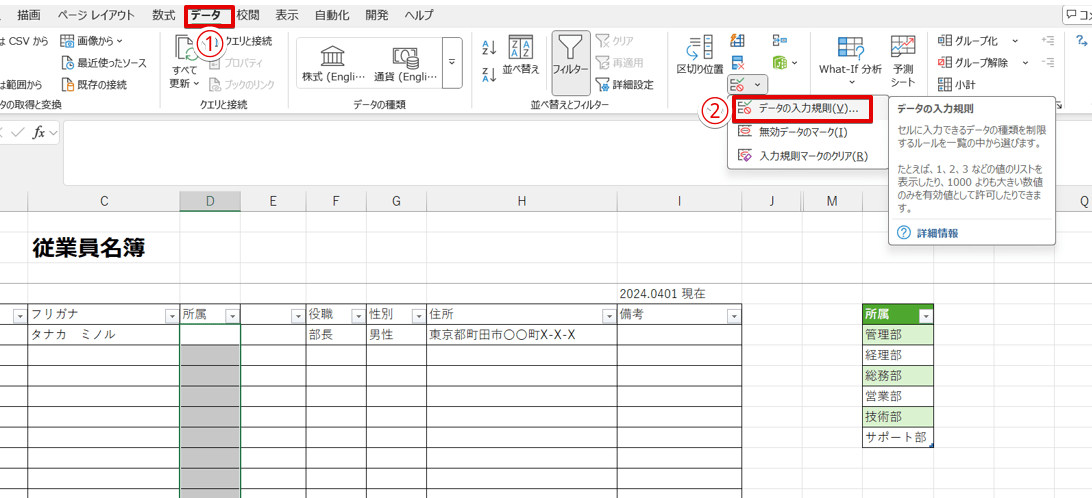1092x498 pixels.
Task: Switch to the ページ レイアウト tab
Action: [x=98, y=15]
